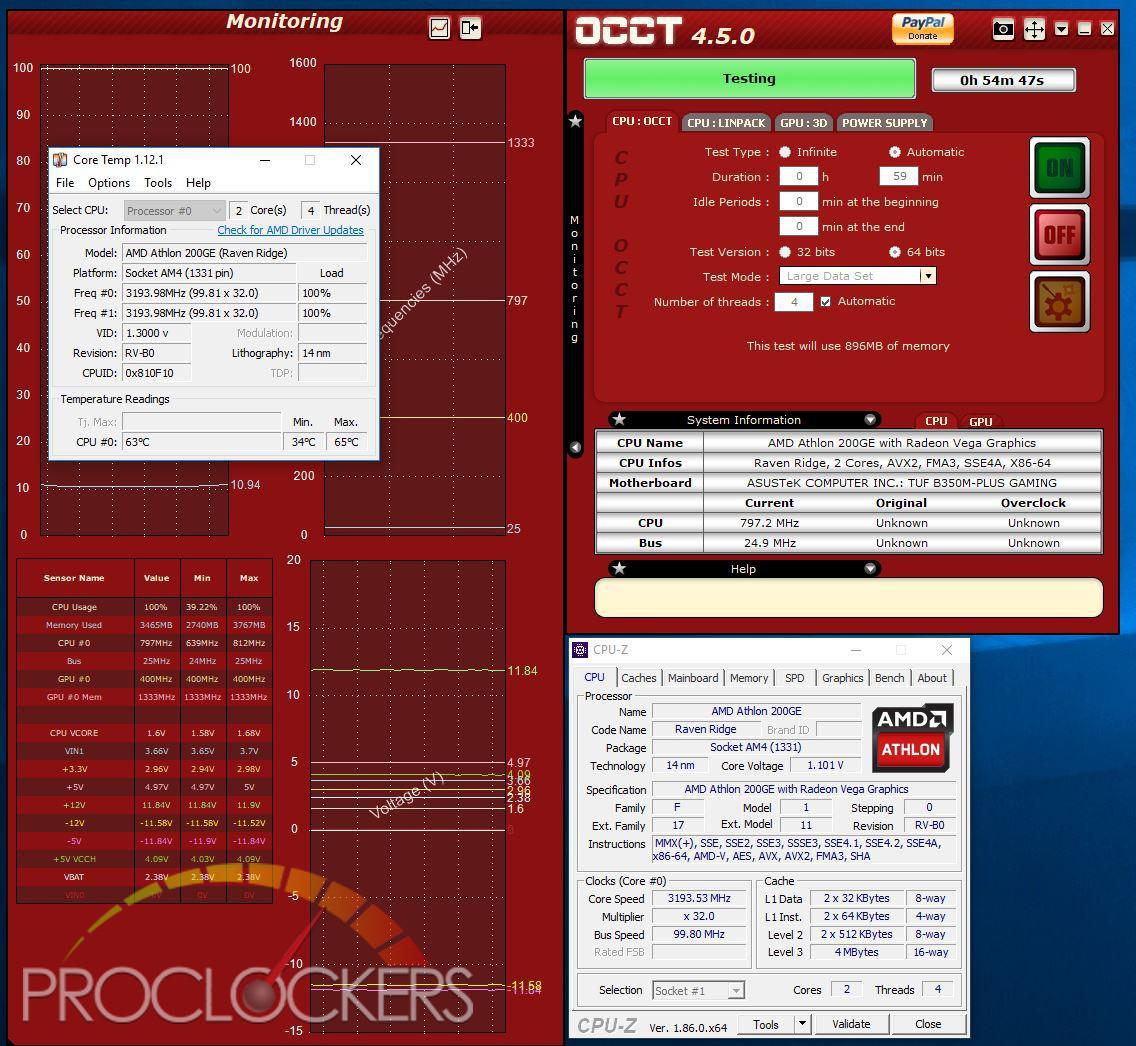The image size is (1136, 1046).
Task: Click the Core Temp title bar app icon
Action: 60,160
